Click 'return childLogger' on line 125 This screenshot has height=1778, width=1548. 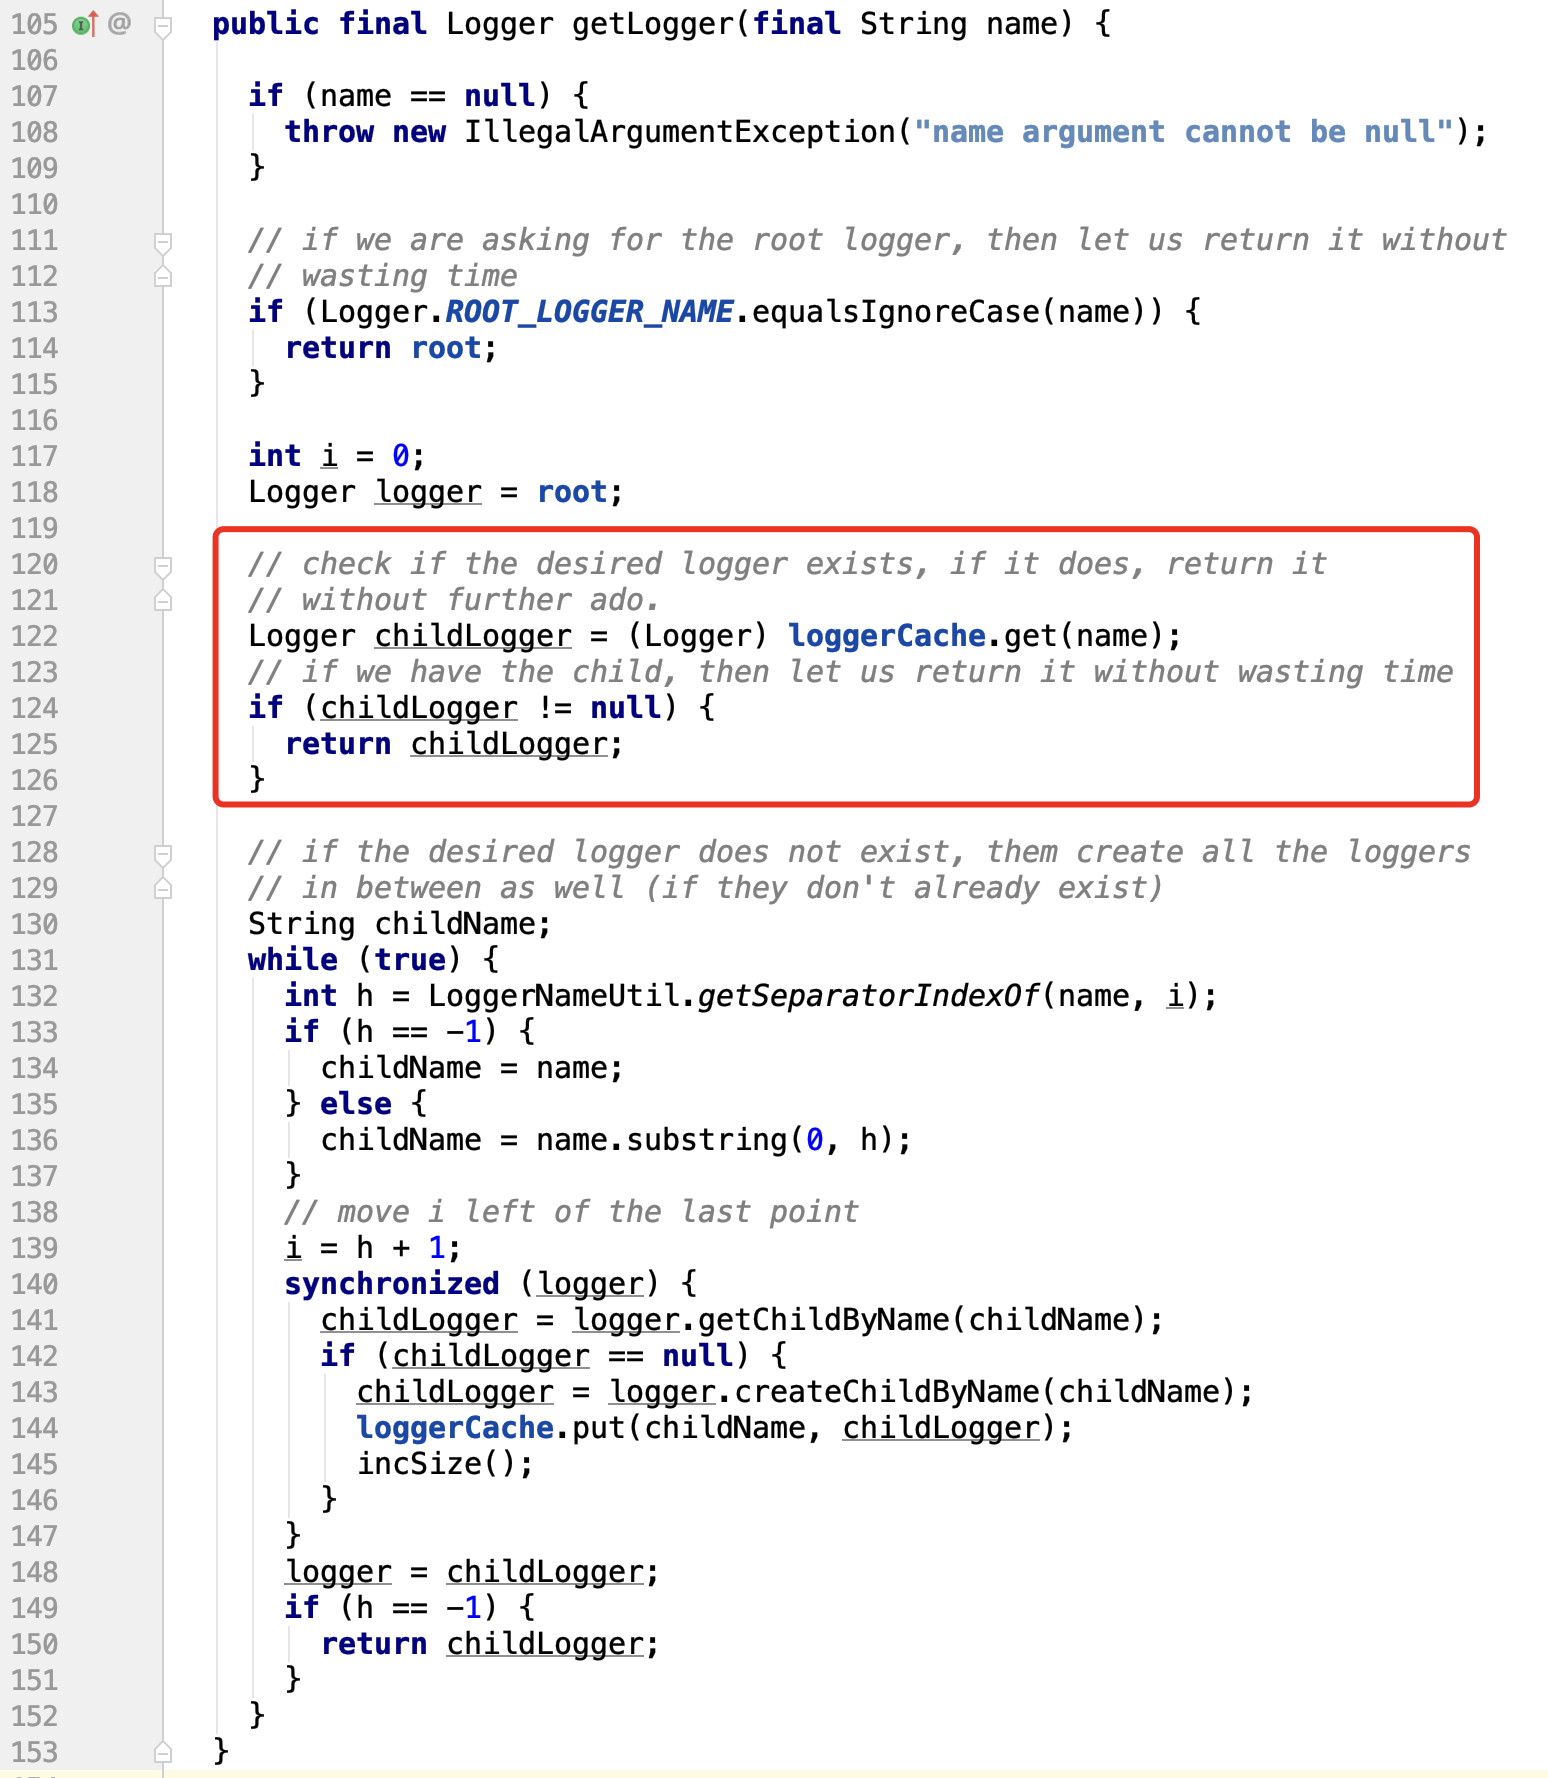[x=454, y=744]
